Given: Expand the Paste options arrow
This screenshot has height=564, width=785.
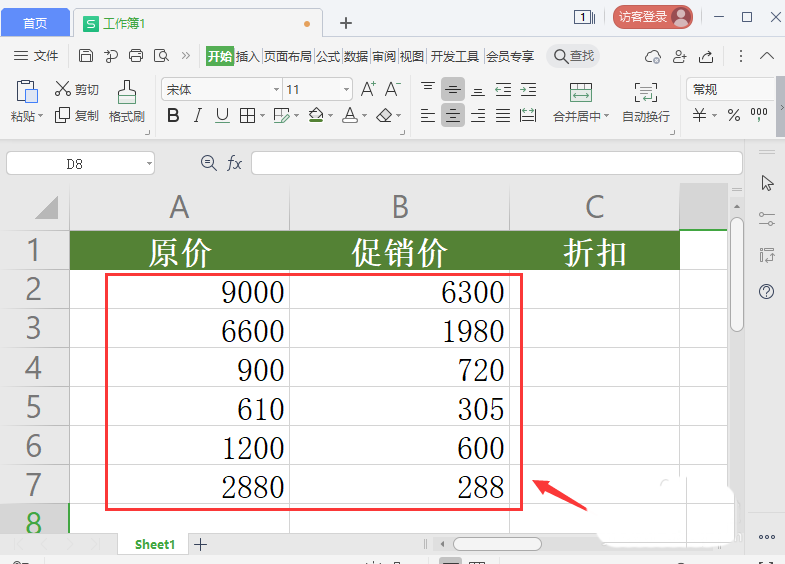Looking at the screenshot, I should coord(41,116).
